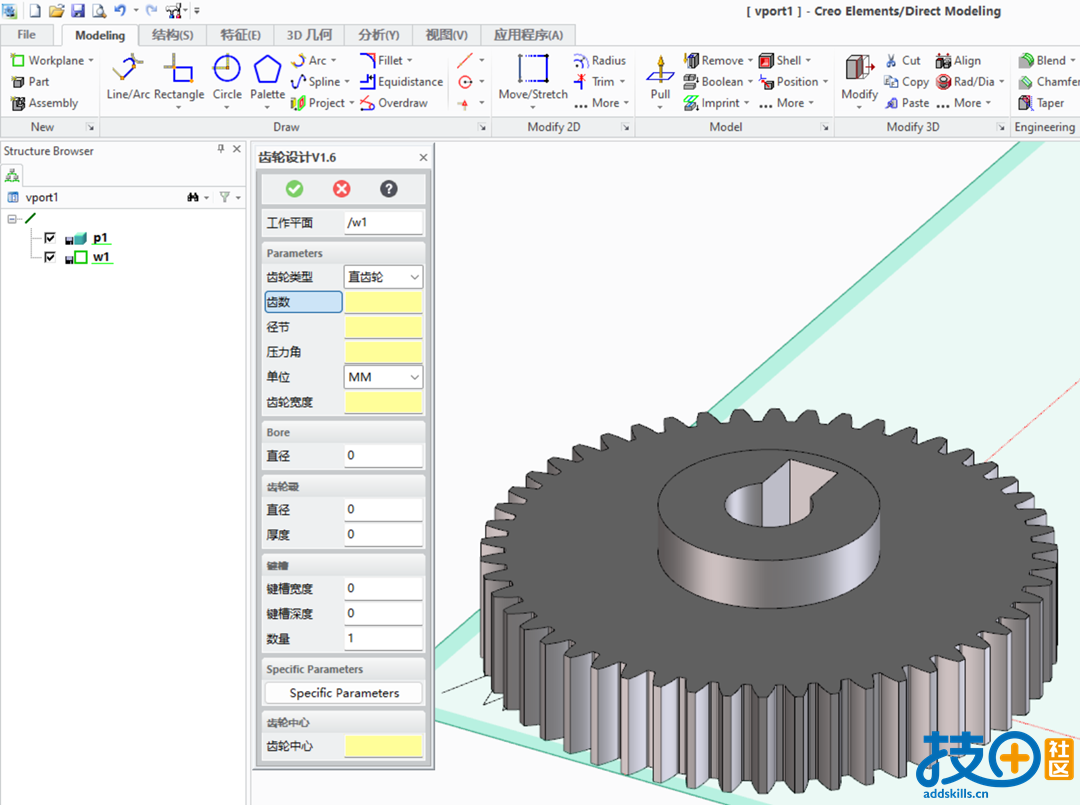Expand the Shell tool dropdown

pyautogui.click(x=808, y=61)
